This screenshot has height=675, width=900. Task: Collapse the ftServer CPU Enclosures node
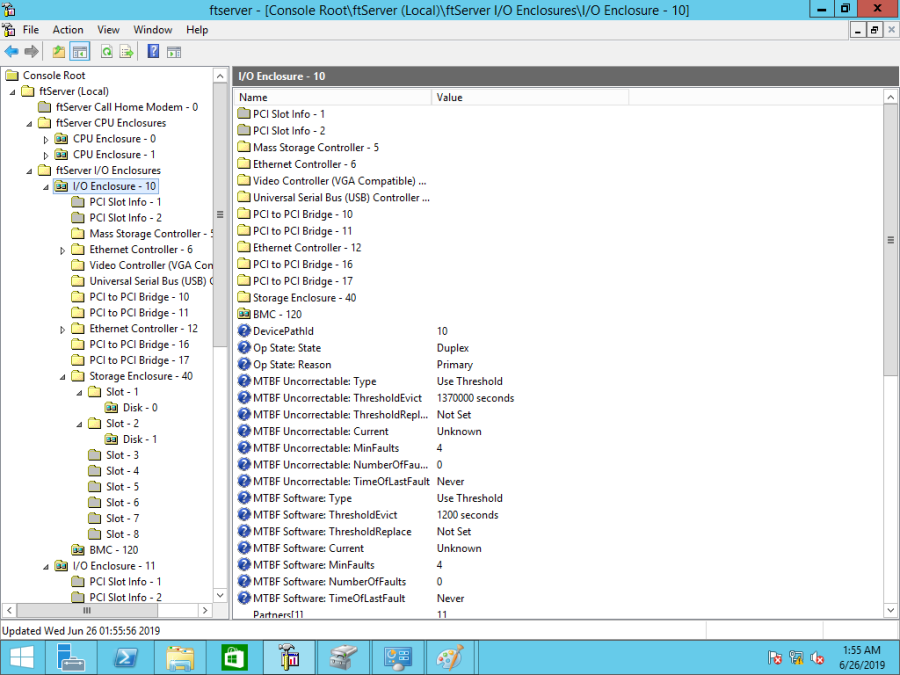(29, 123)
